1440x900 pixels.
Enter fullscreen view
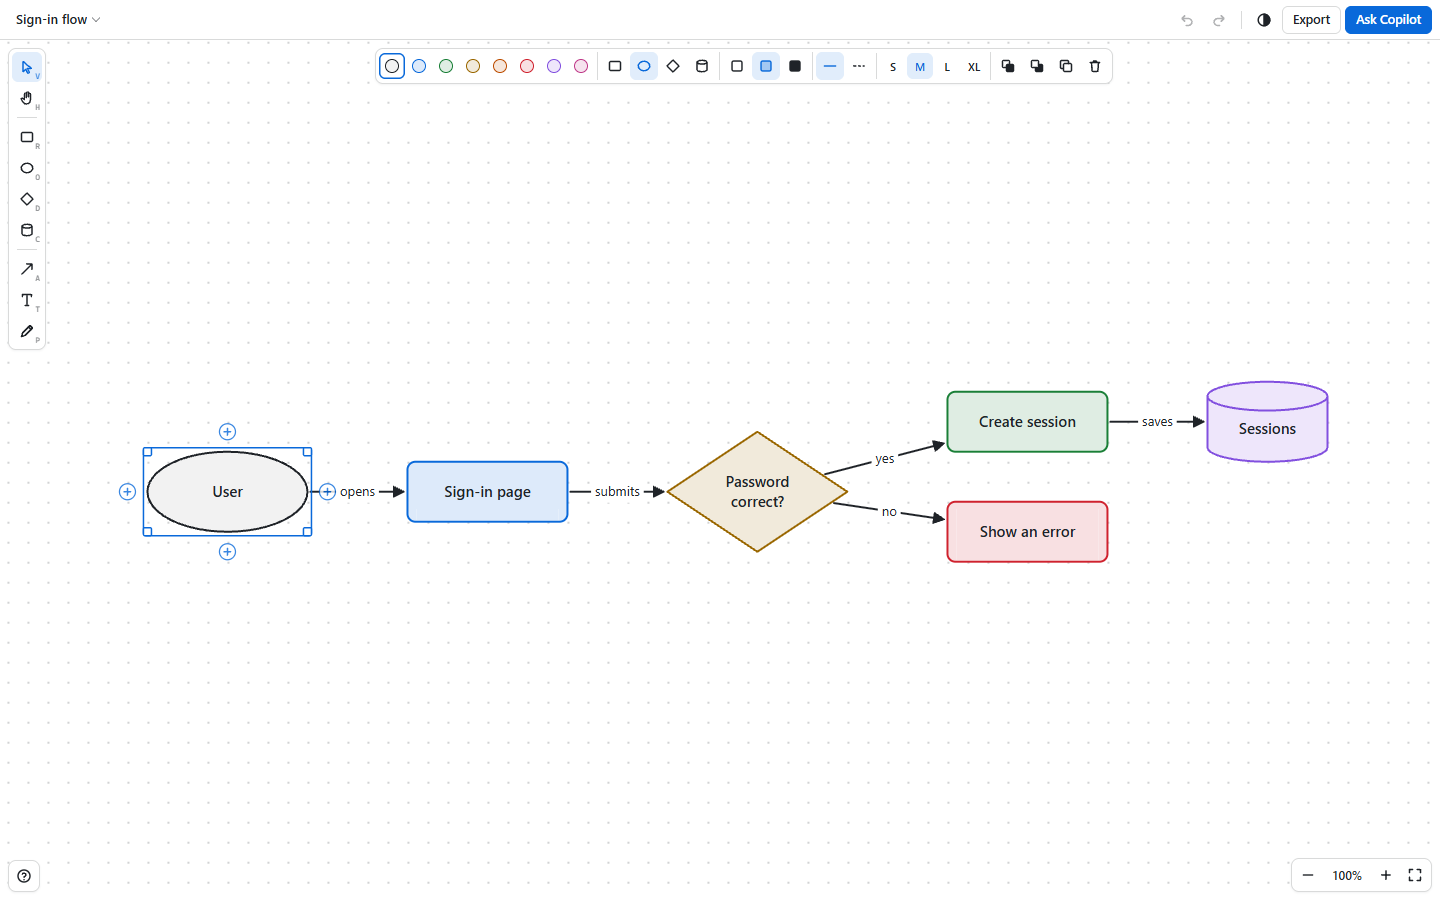coord(1415,875)
